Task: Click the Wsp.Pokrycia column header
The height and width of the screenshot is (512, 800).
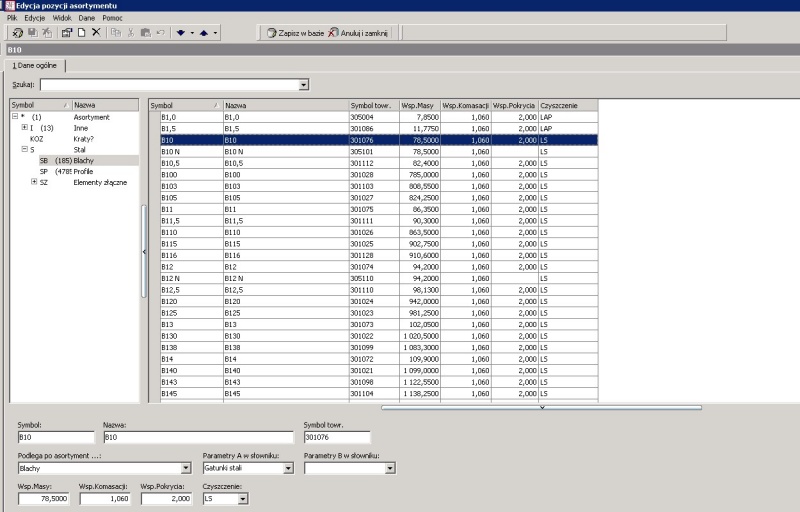Action: pos(514,106)
